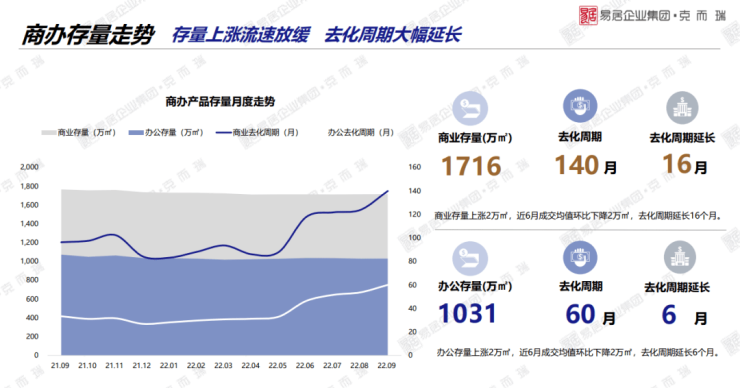The height and width of the screenshot is (388, 740).
Task: Click the 22.09 x-axis label
Action: (x=387, y=365)
